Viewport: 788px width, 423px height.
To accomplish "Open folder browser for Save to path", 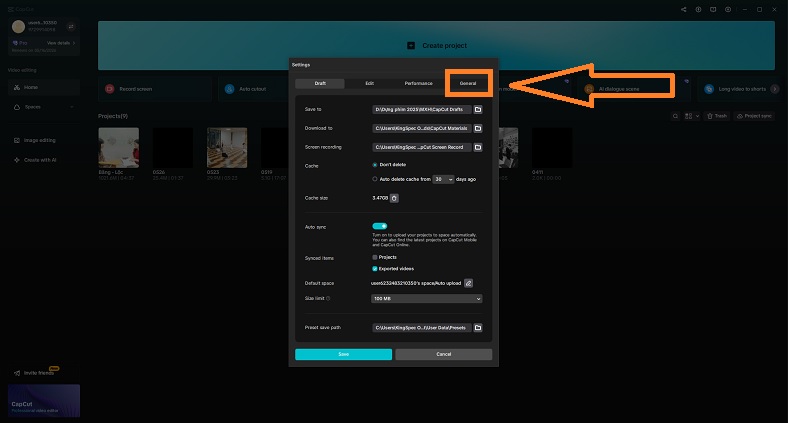I will tap(478, 109).
